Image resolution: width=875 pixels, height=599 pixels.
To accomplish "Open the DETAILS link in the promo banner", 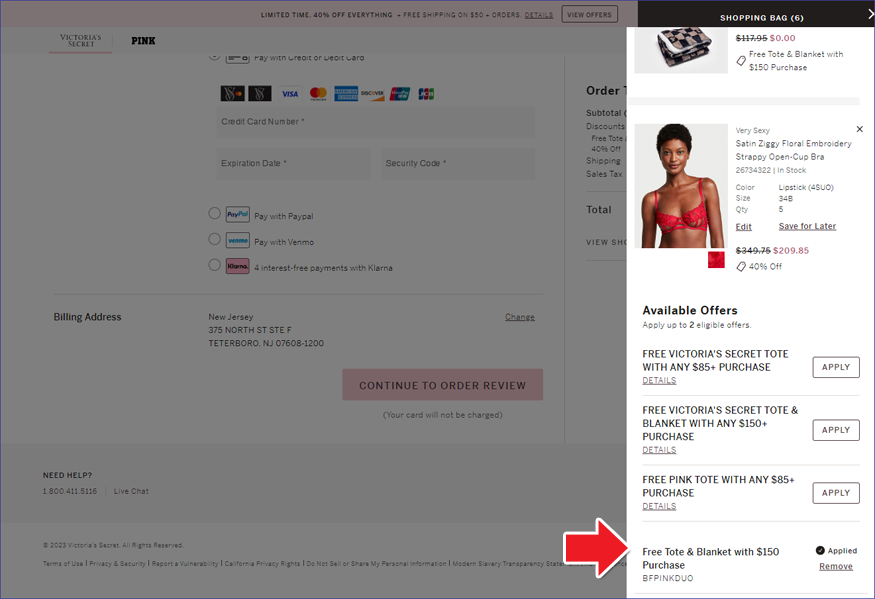I will [539, 15].
